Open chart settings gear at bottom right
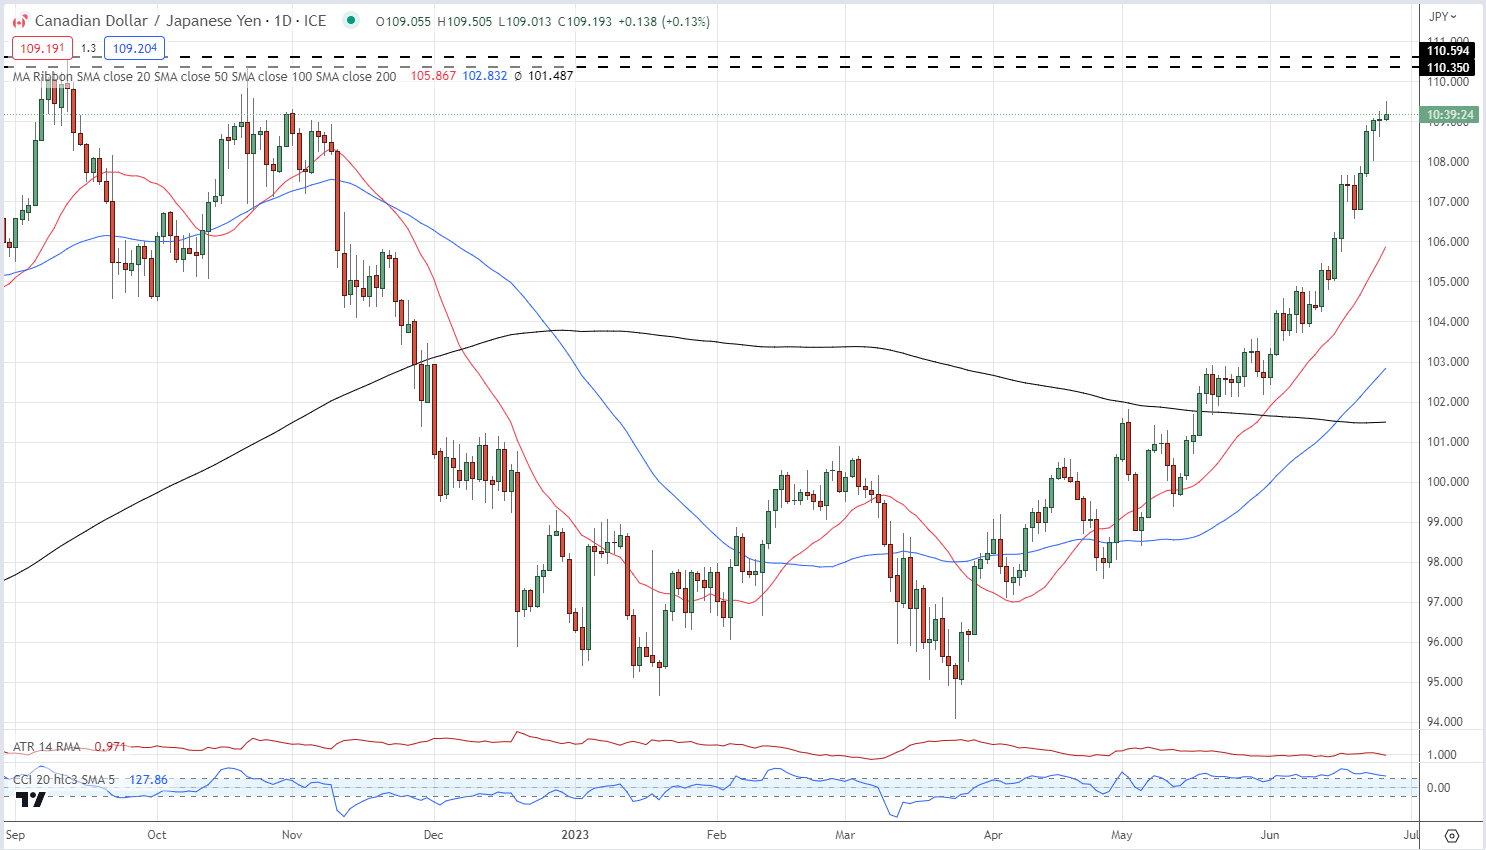Viewport: 1486px width, 850px height. tap(1452, 835)
